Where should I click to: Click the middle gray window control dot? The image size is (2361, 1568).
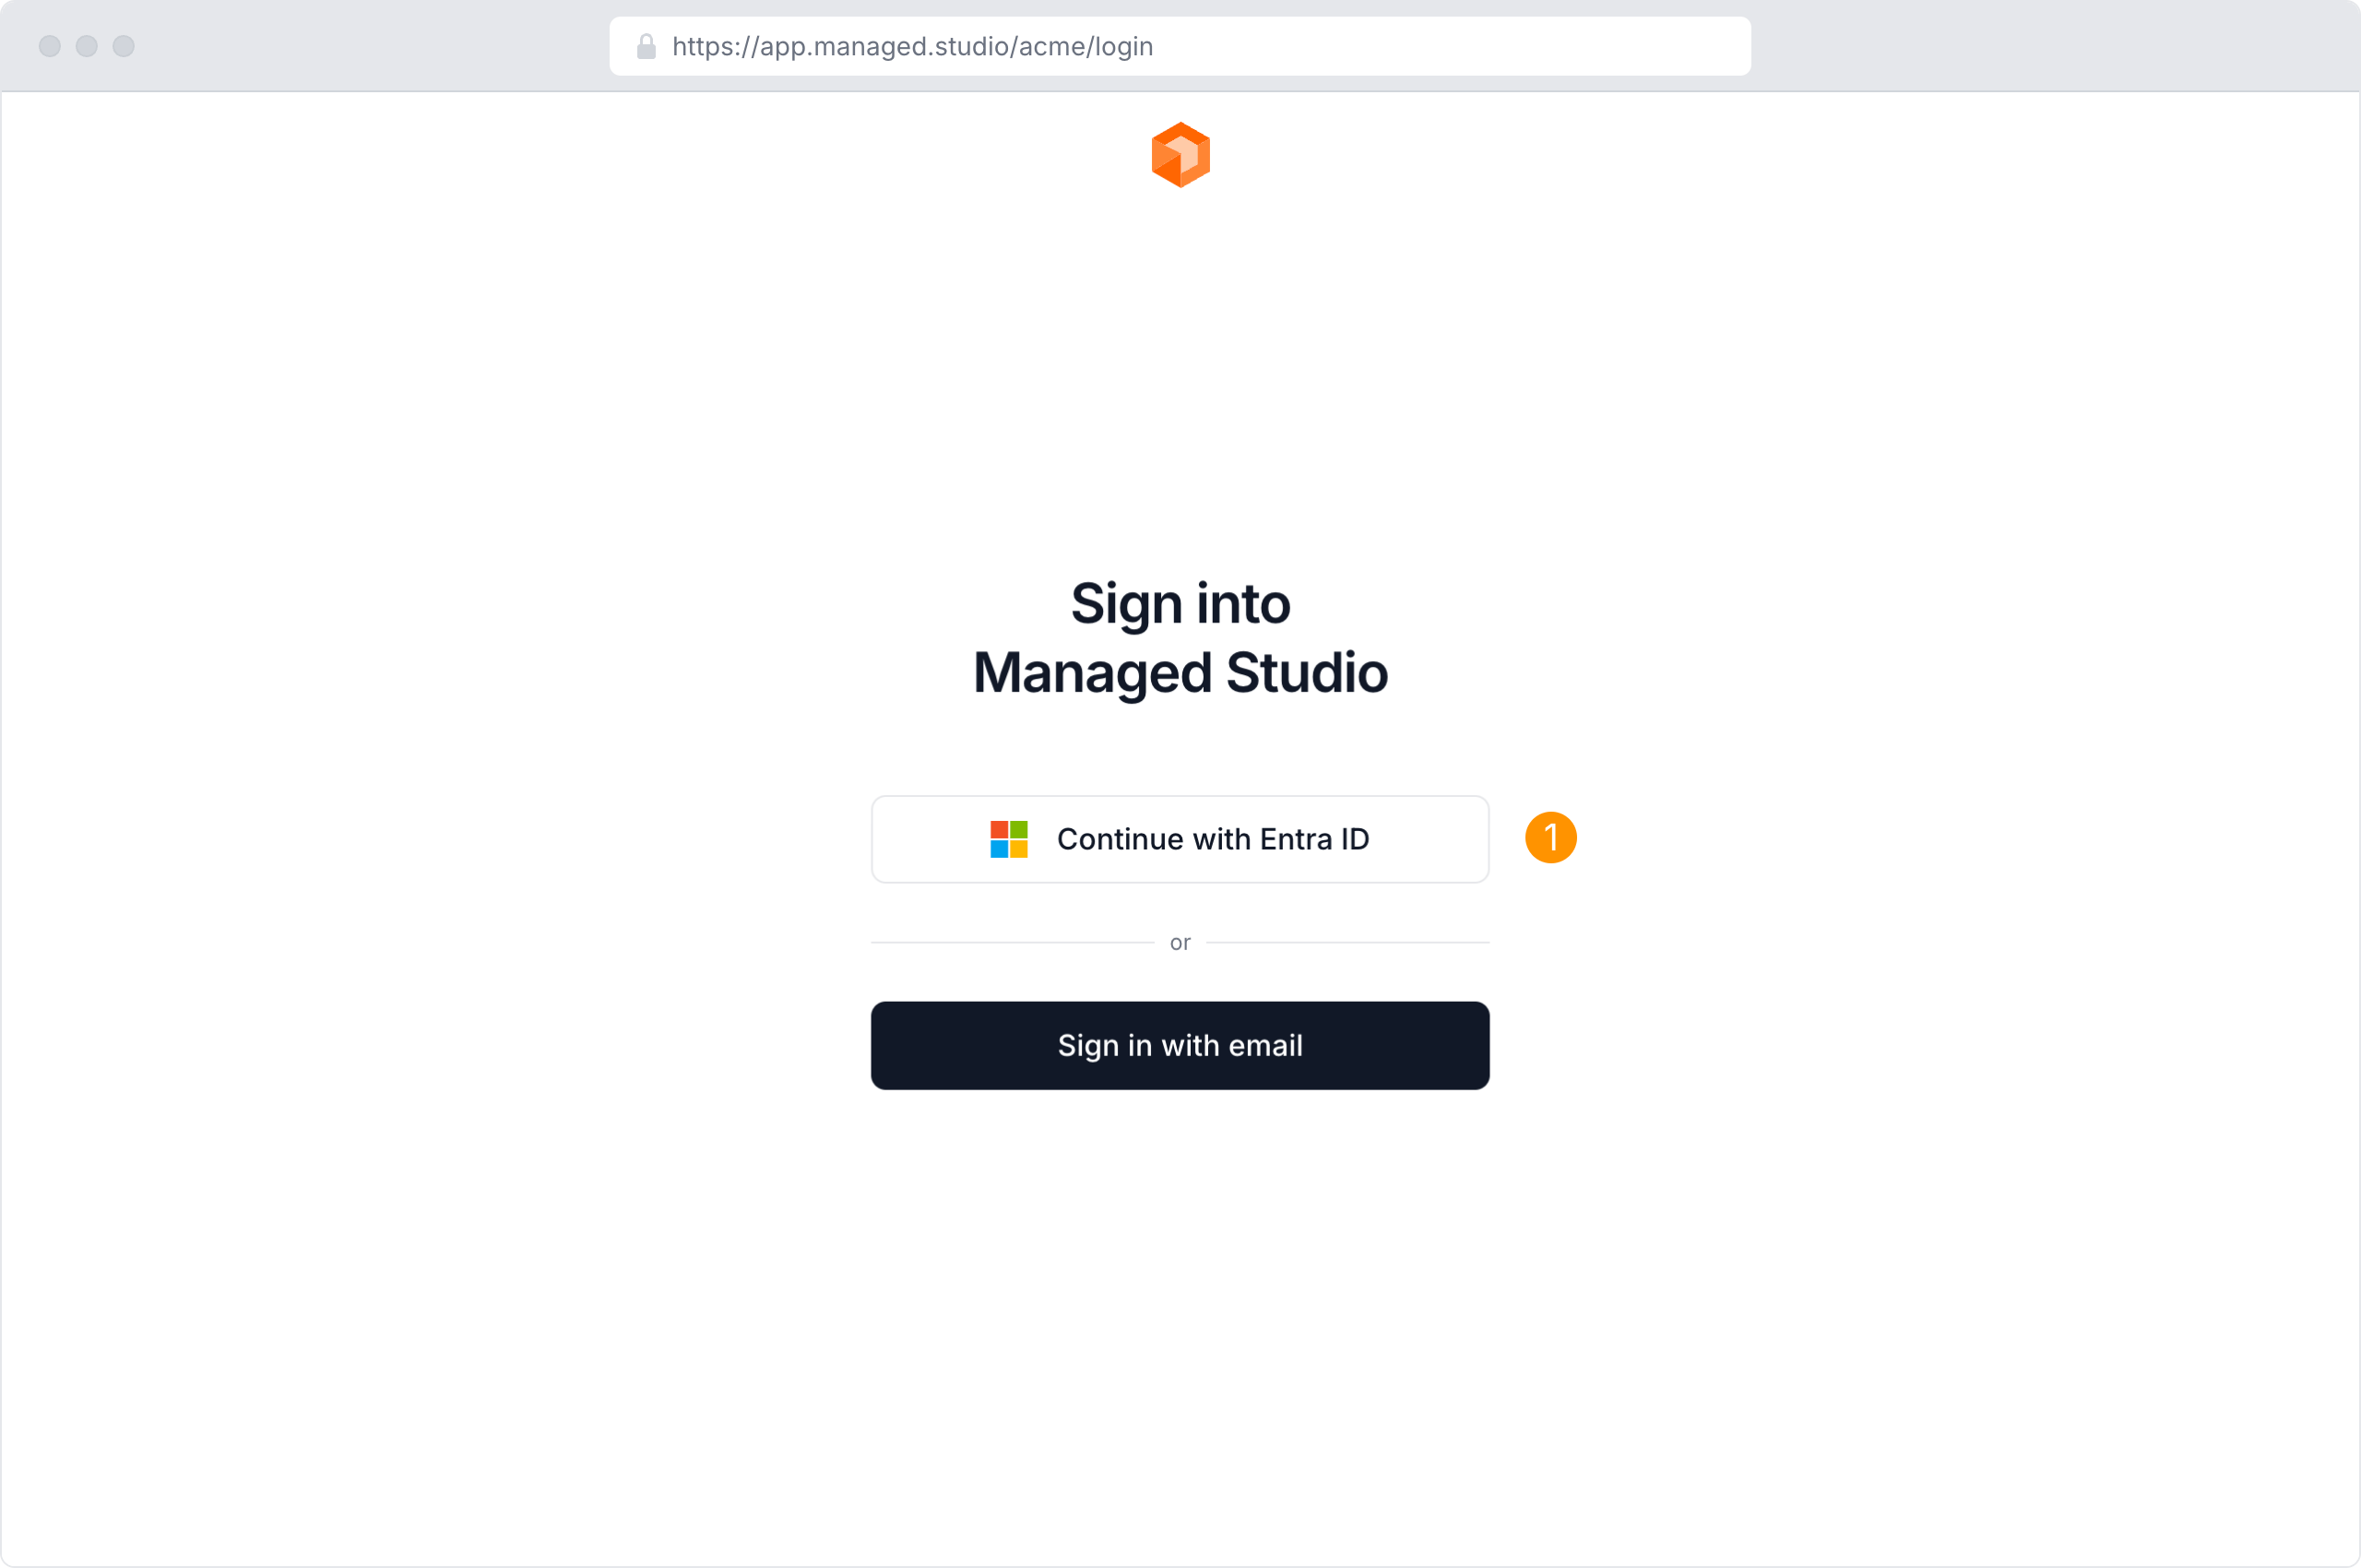pyautogui.click(x=87, y=46)
